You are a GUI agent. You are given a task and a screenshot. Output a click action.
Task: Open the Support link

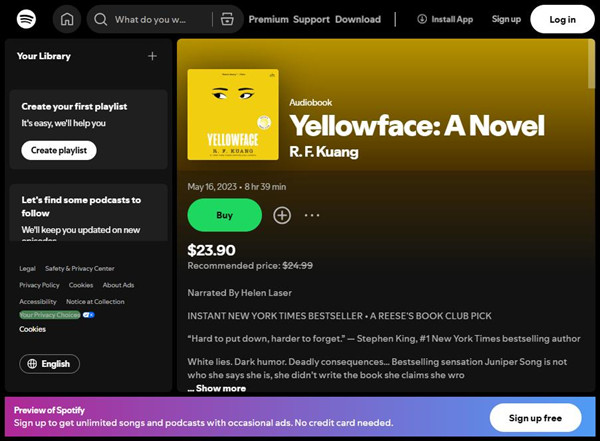[311, 19]
